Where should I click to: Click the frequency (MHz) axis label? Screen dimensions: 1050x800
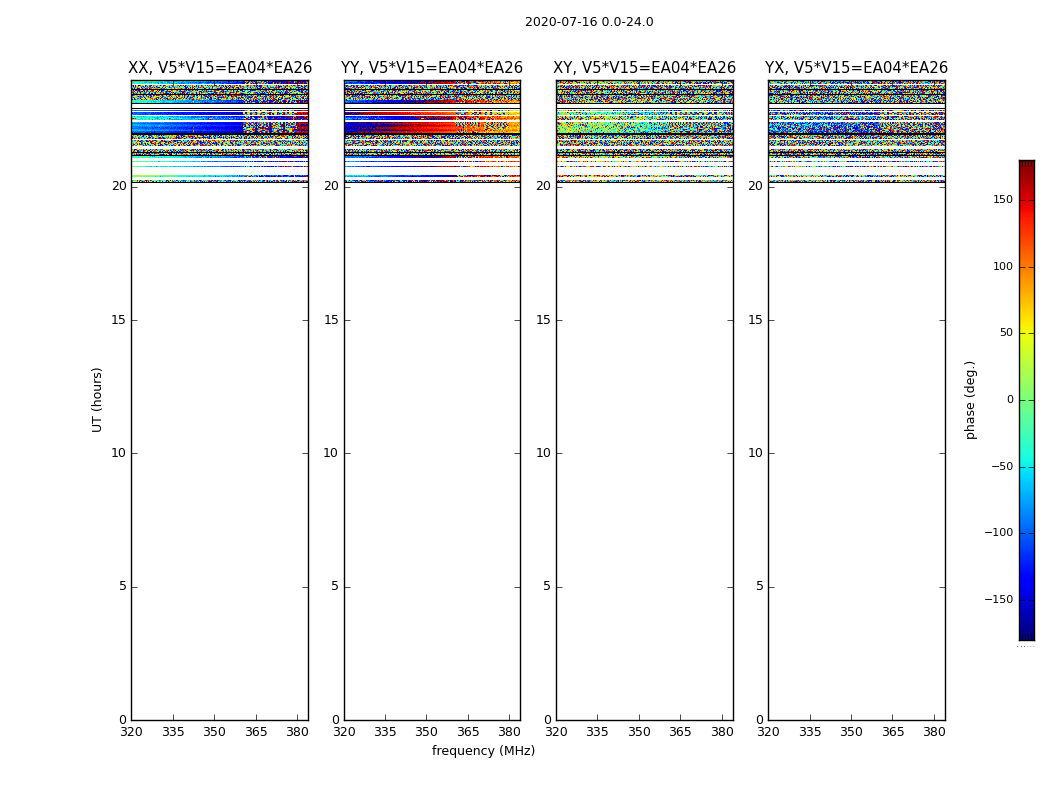[x=483, y=750]
